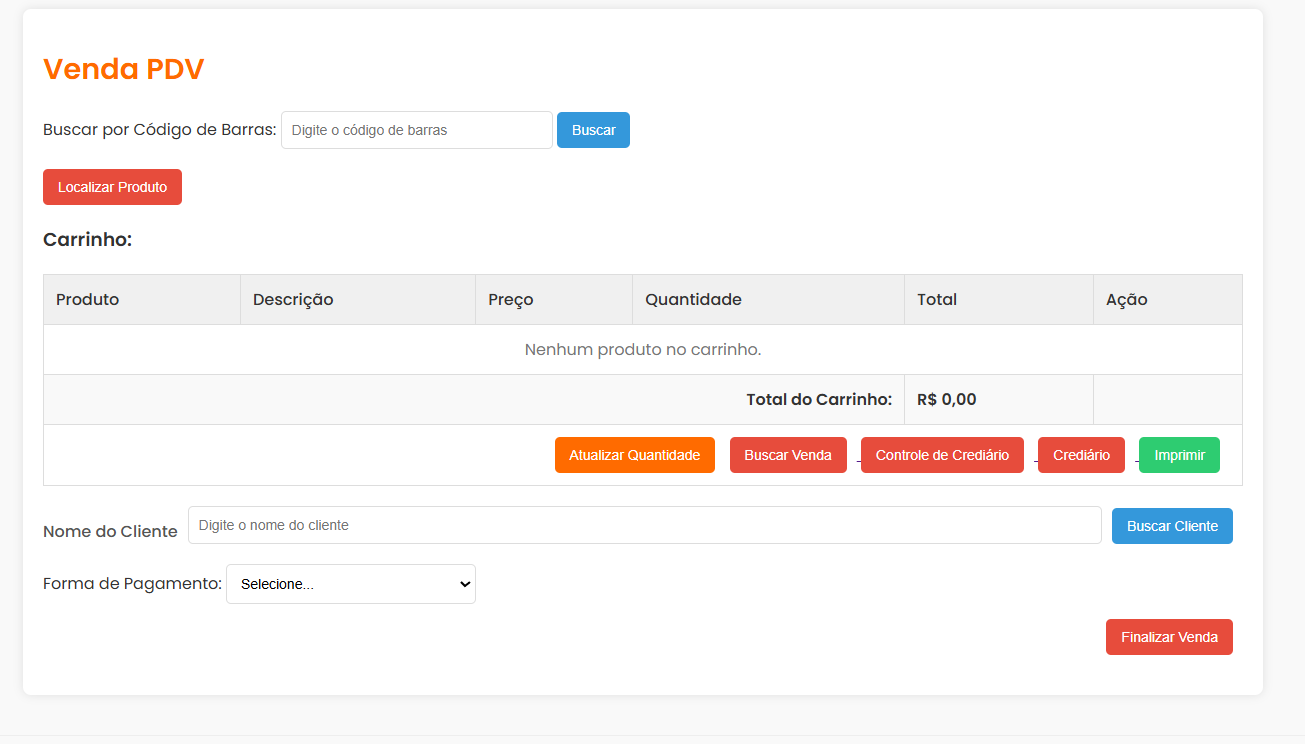
Task: Click the customer name input field
Action: click(x=644, y=525)
